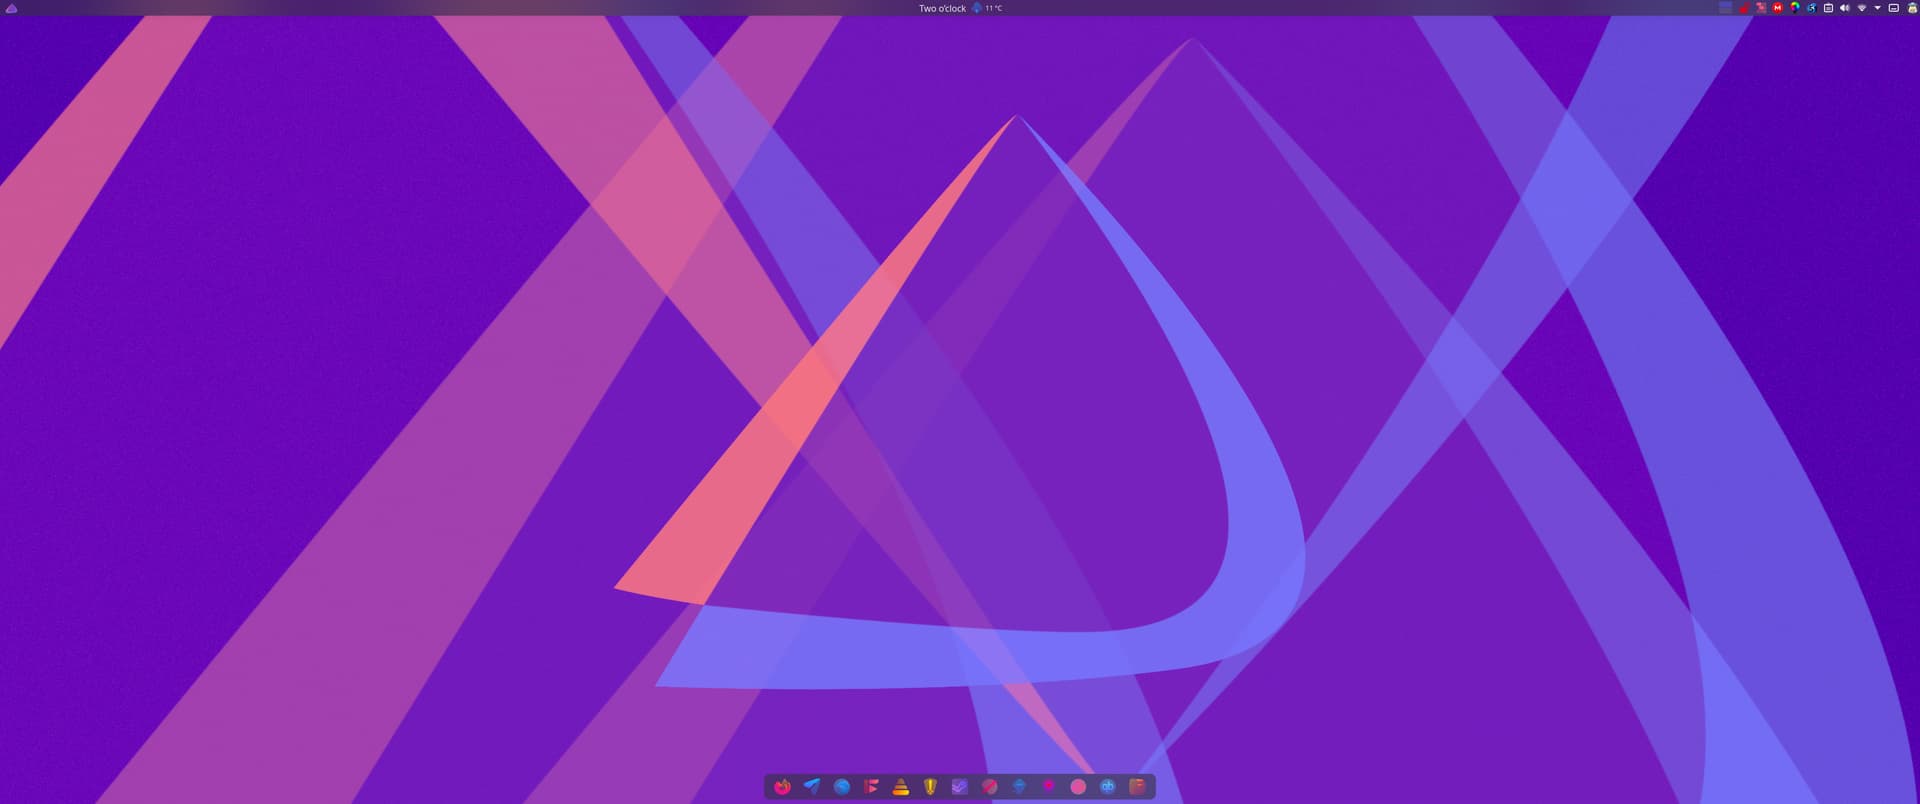Open the blue diamond-shaped dock icon
Screen dimensions: 1920x804
pyautogui.click(x=1019, y=787)
